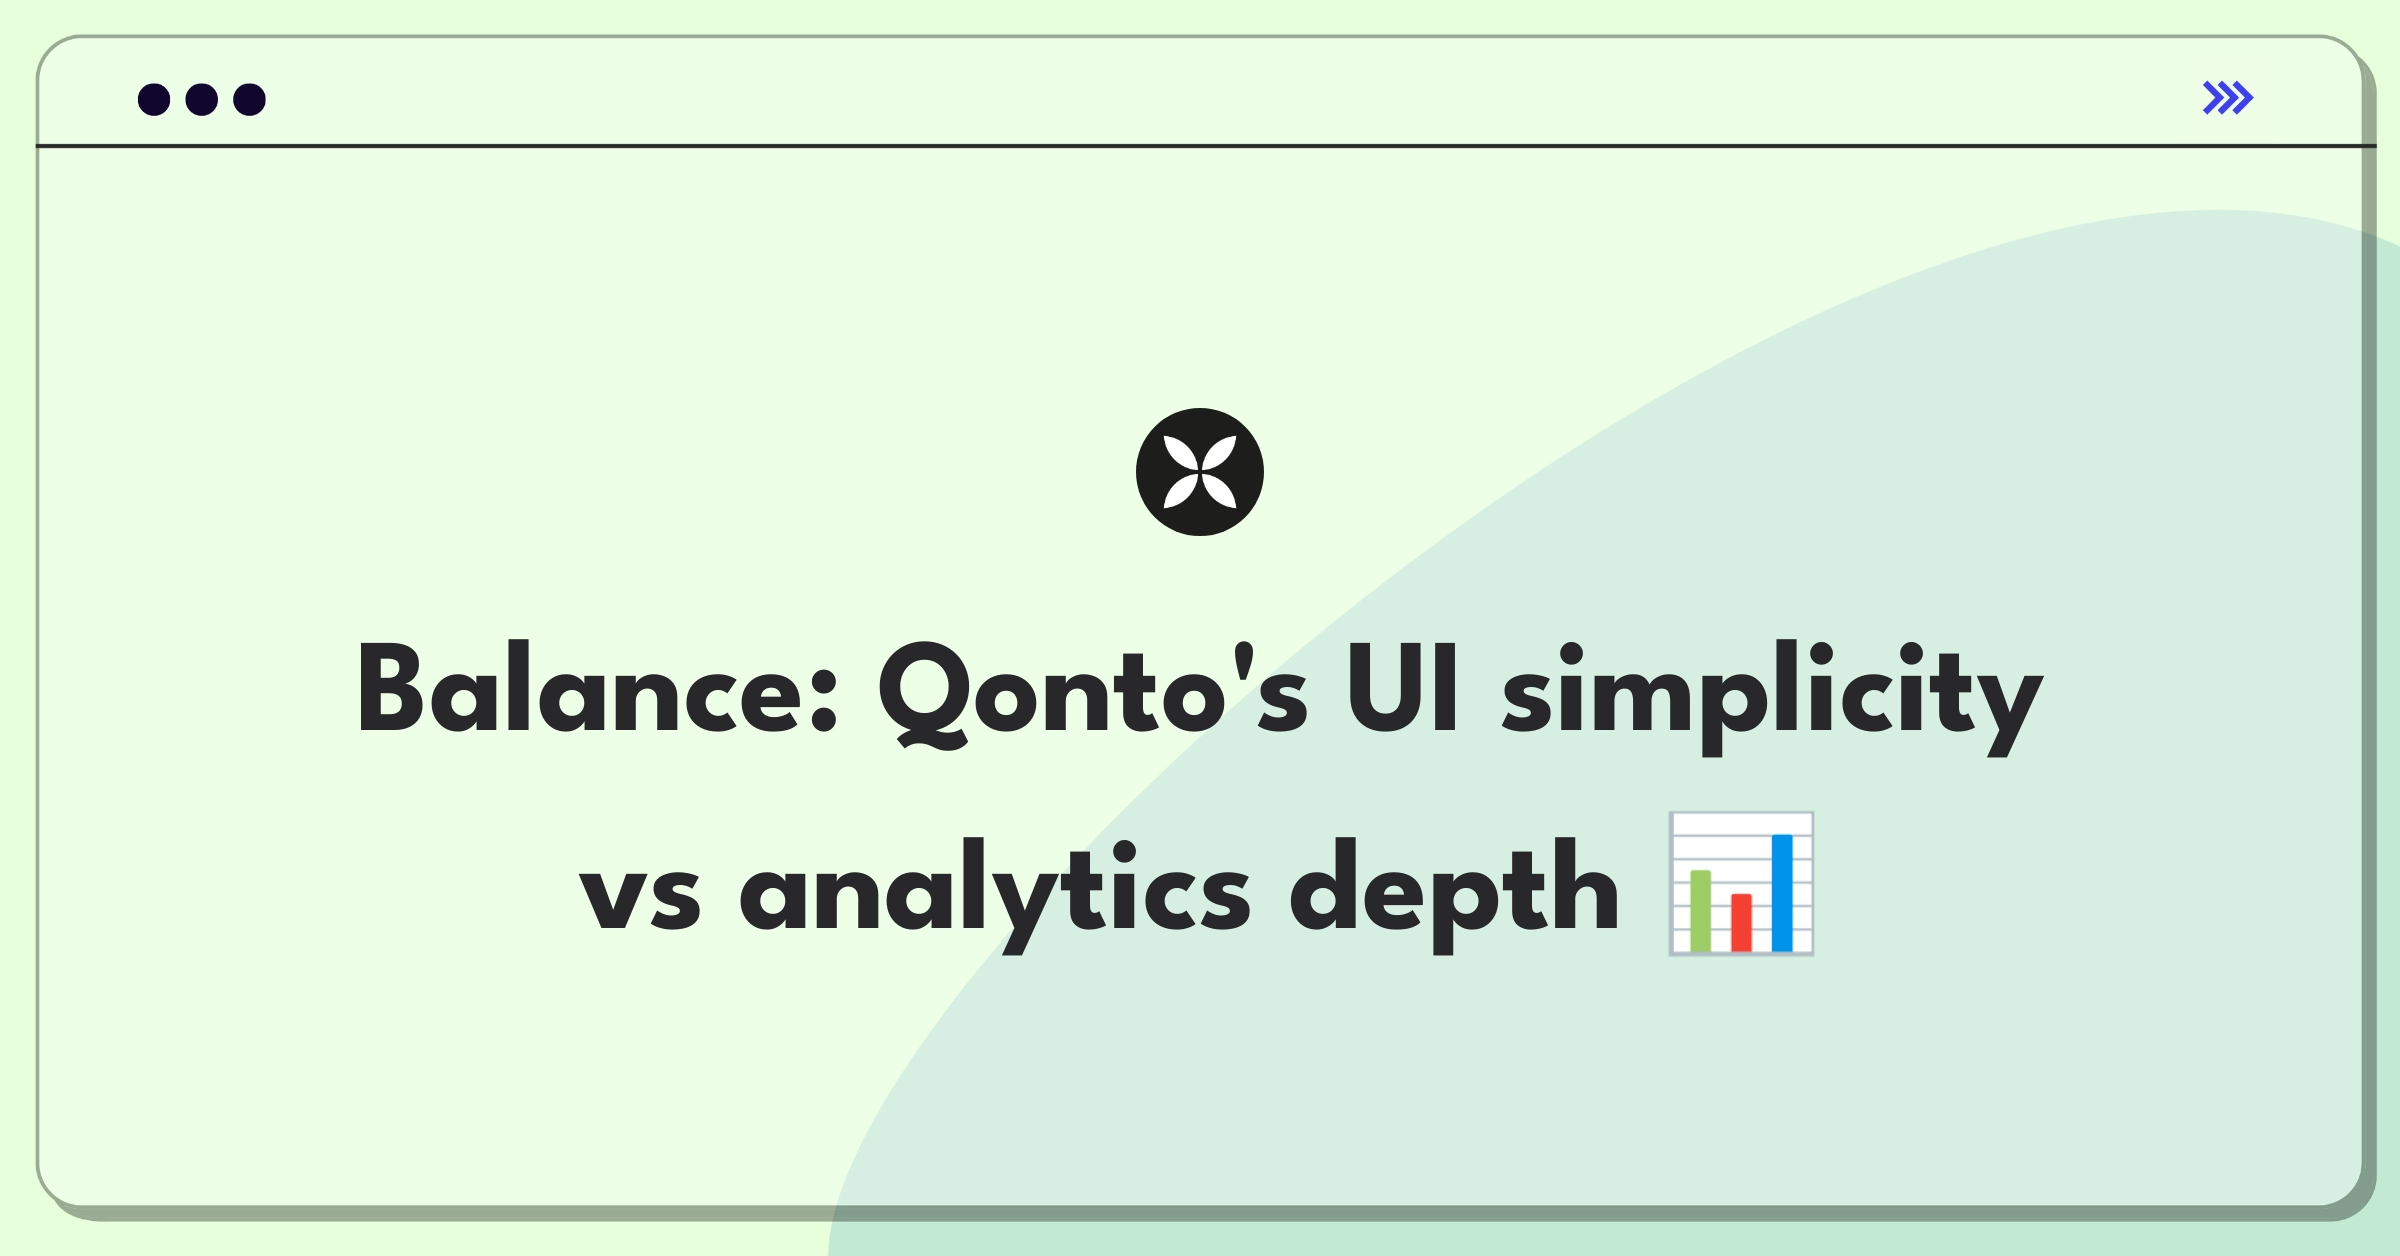Click the word "analytics" in the heading
The image size is (2400, 1256).
995,893
